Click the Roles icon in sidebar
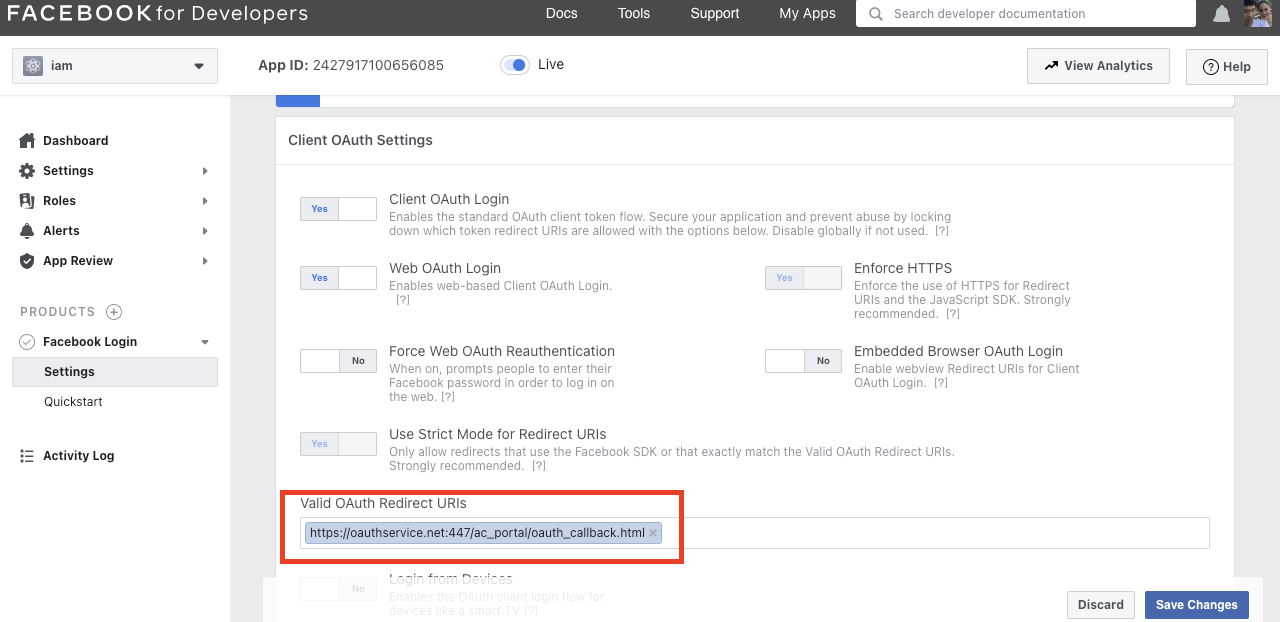 27,200
